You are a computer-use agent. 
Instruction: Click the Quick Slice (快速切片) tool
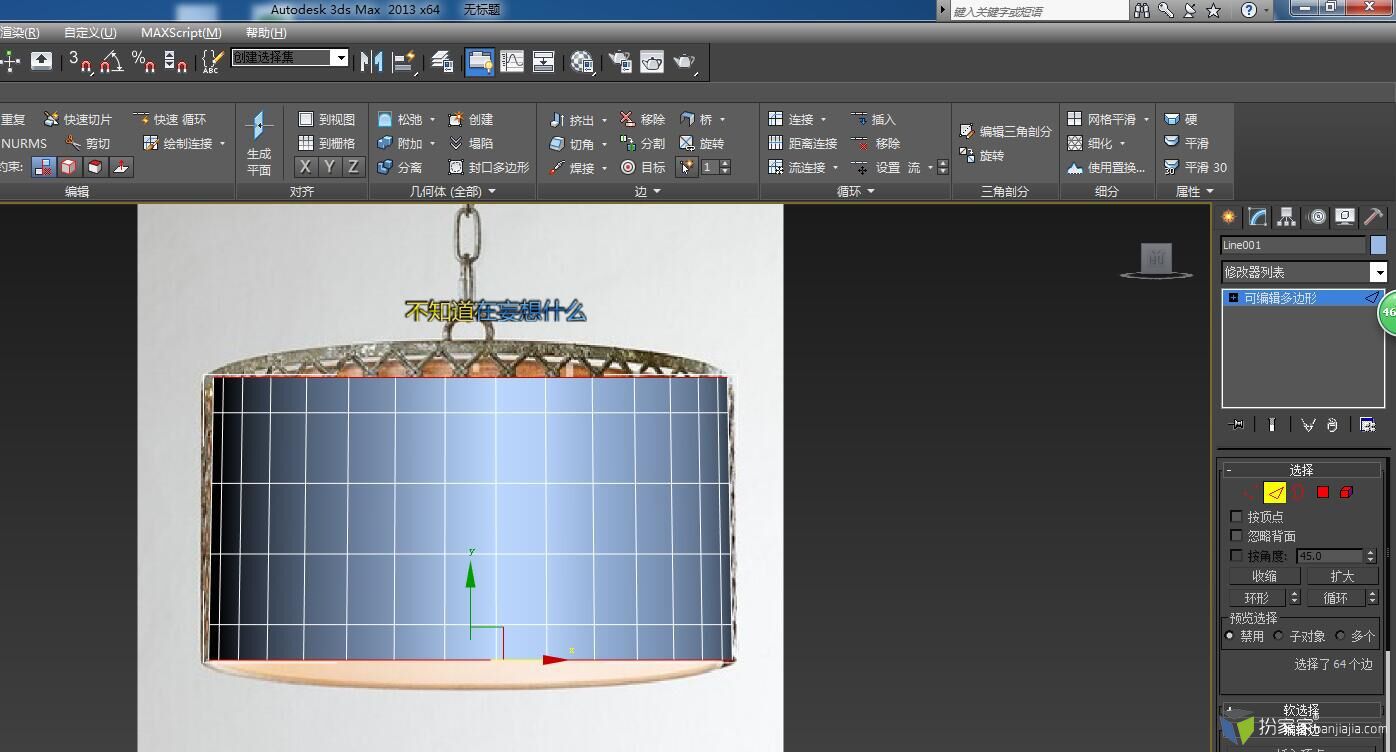tap(79, 119)
